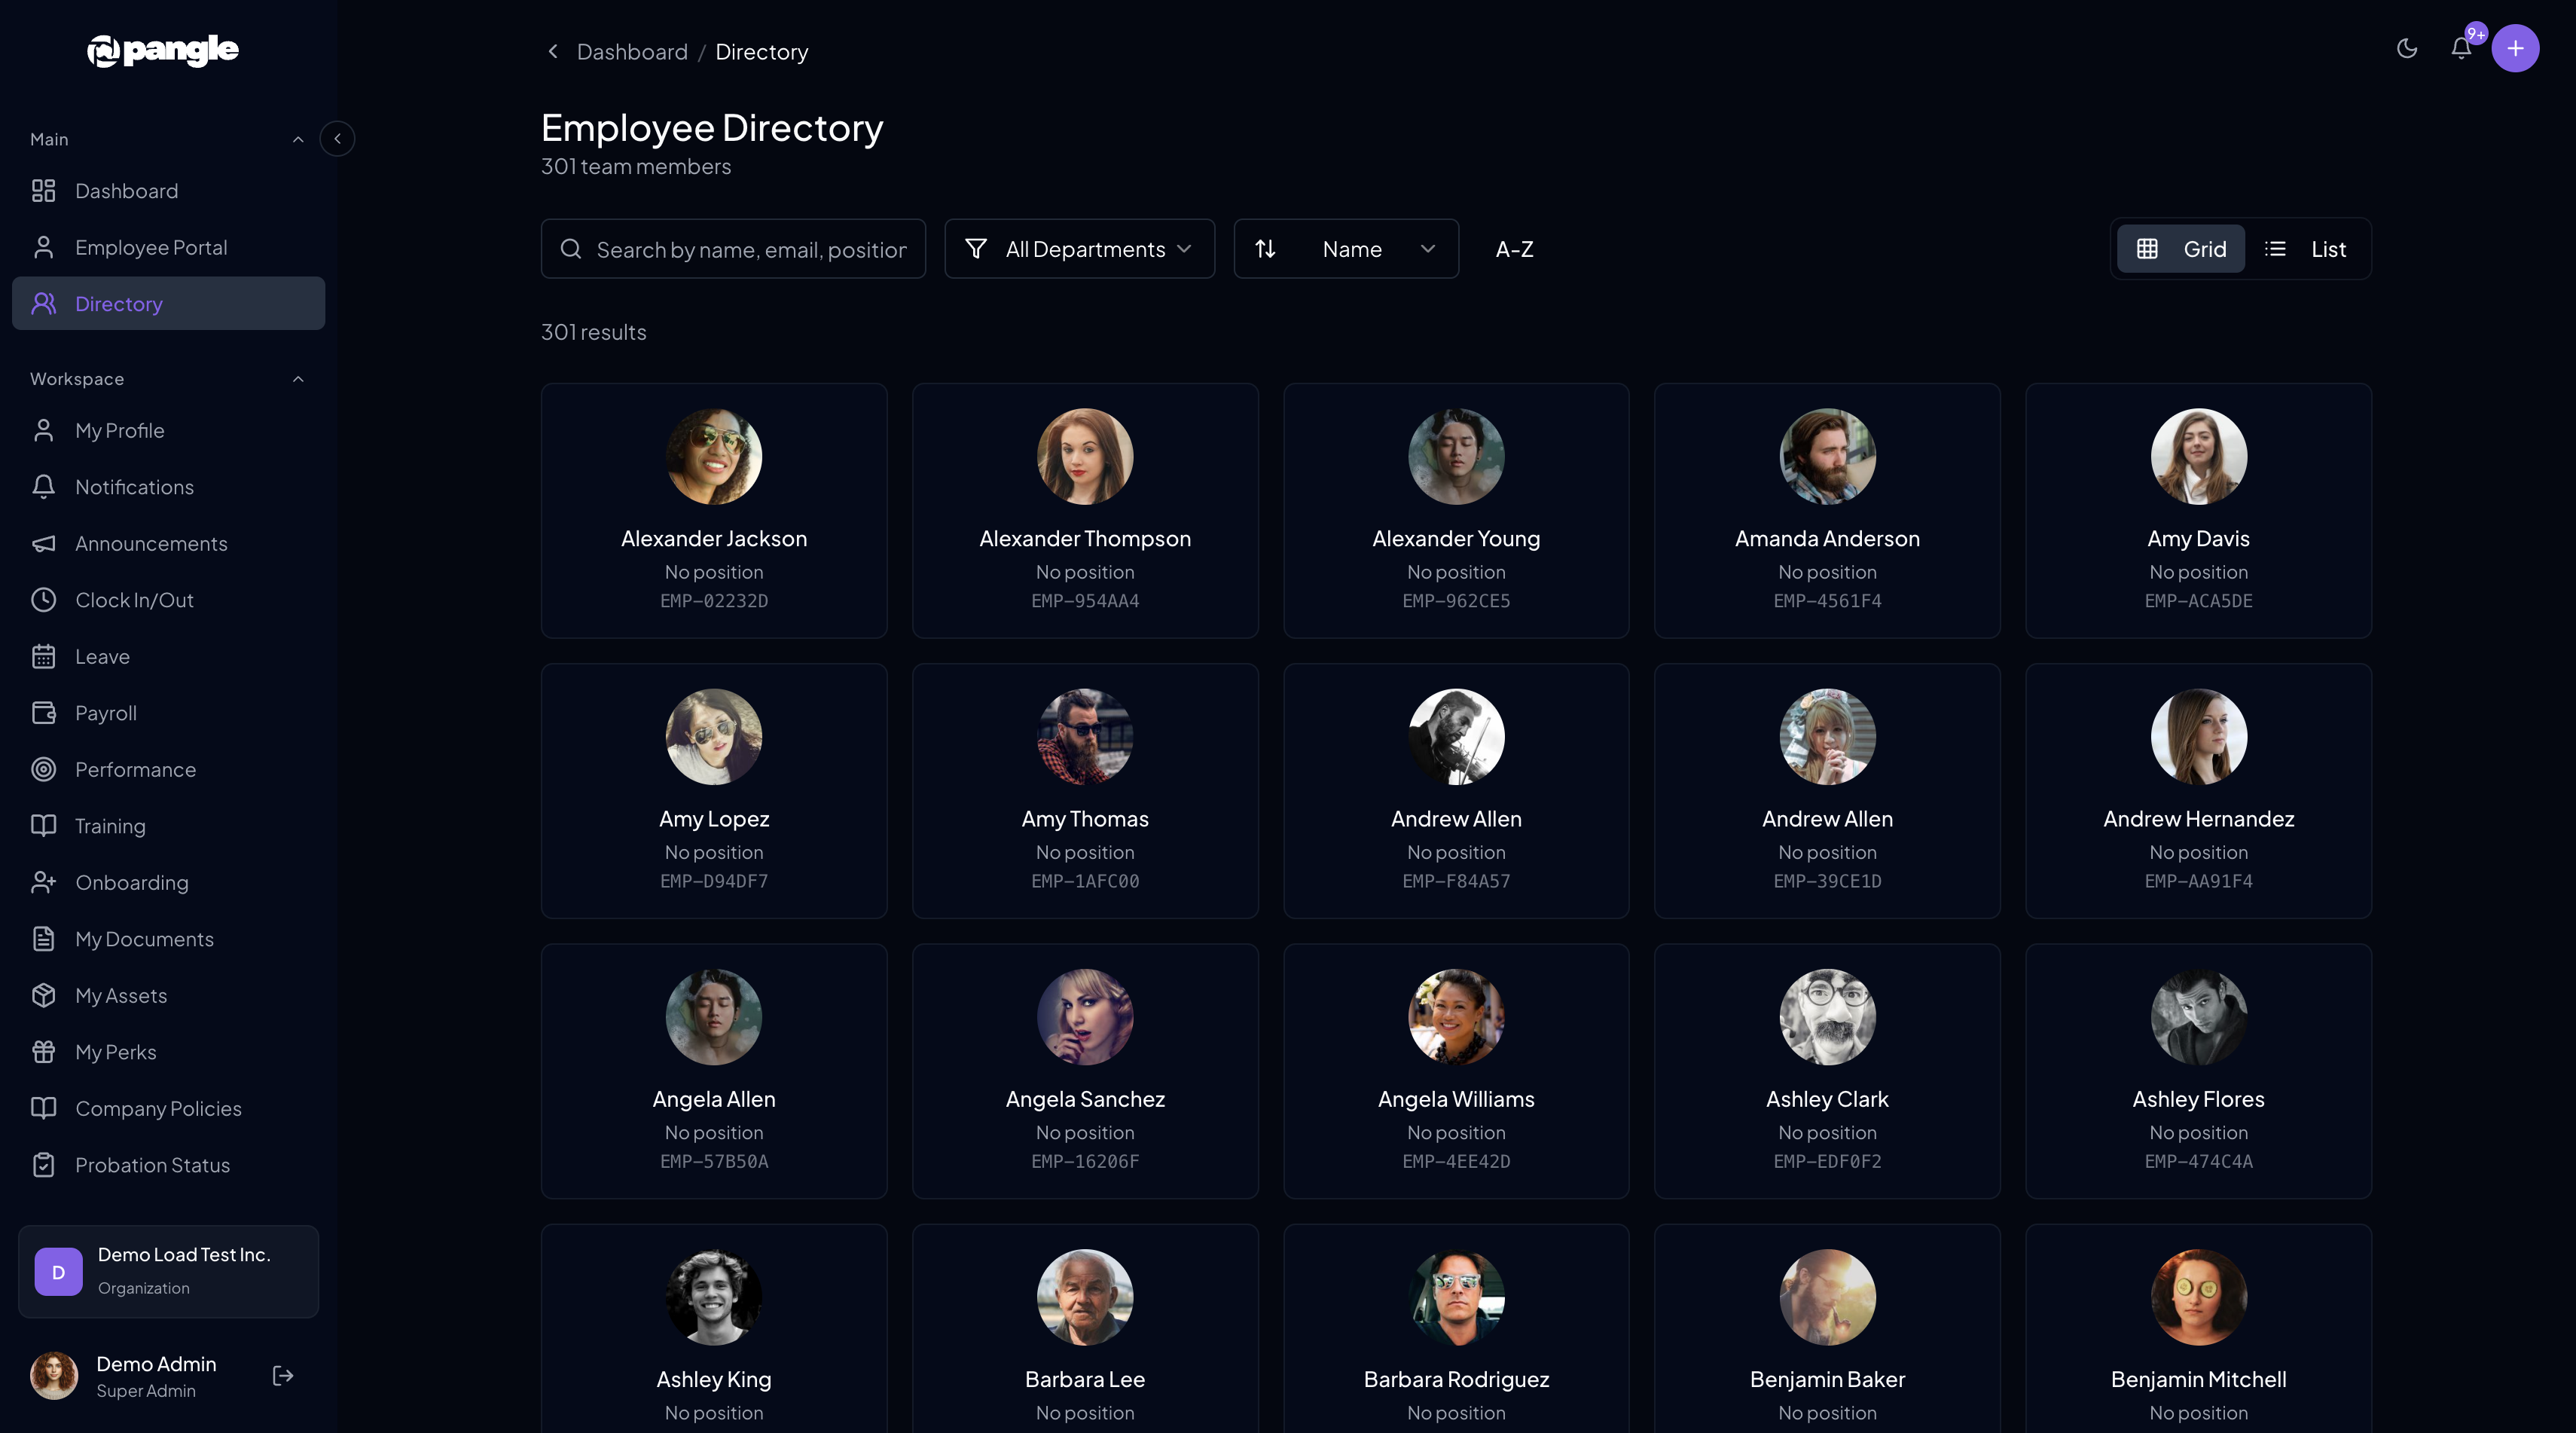Click the Dashboard breadcrumb link
The height and width of the screenshot is (1433, 2576).
[632, 51]
